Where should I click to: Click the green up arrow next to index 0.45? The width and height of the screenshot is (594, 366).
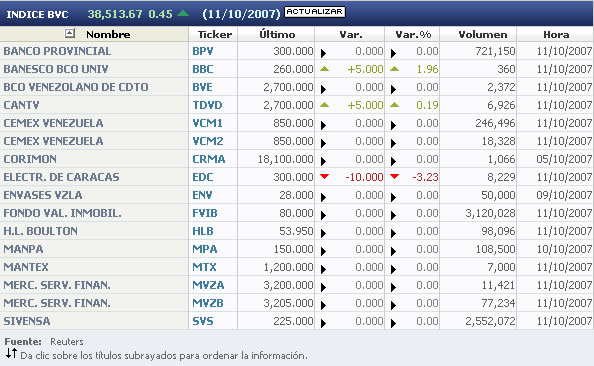183,13
